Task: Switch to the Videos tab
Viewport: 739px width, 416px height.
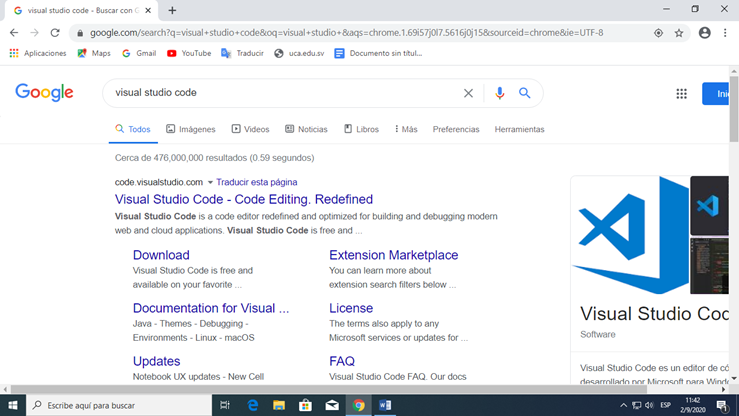Action: coord(250,129)
